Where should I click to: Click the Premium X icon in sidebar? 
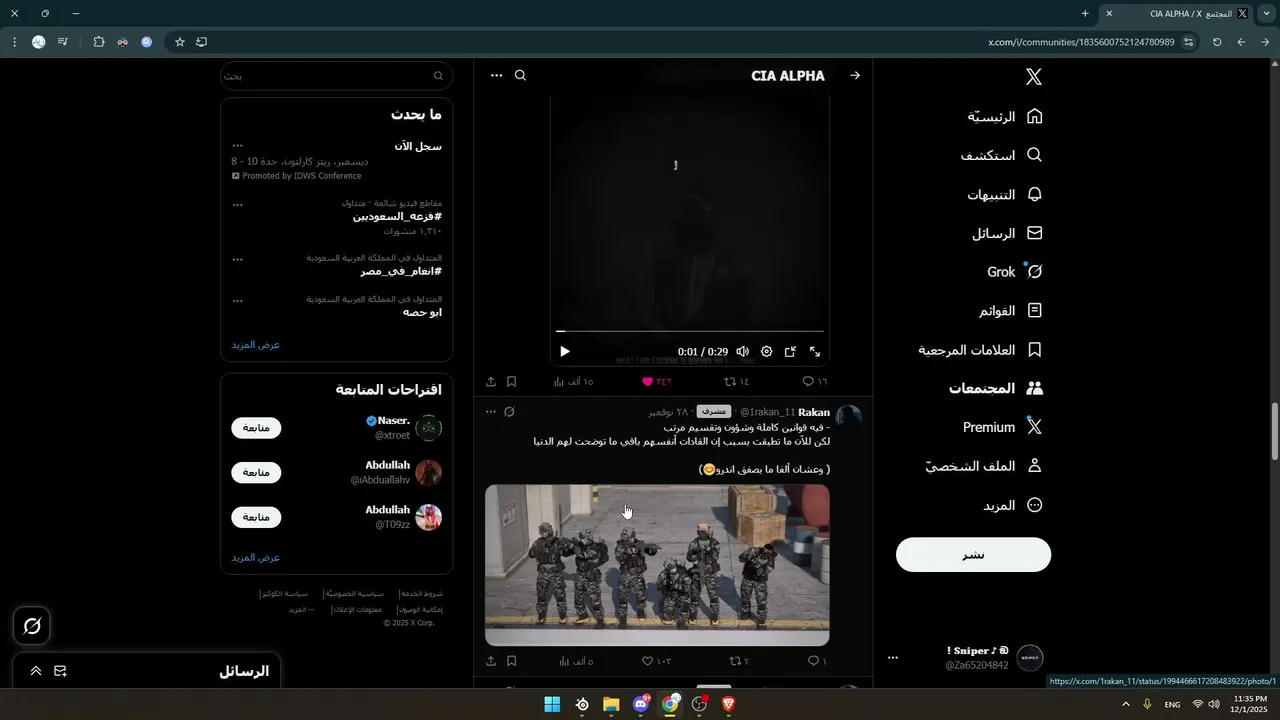(x=1035, y=427)
